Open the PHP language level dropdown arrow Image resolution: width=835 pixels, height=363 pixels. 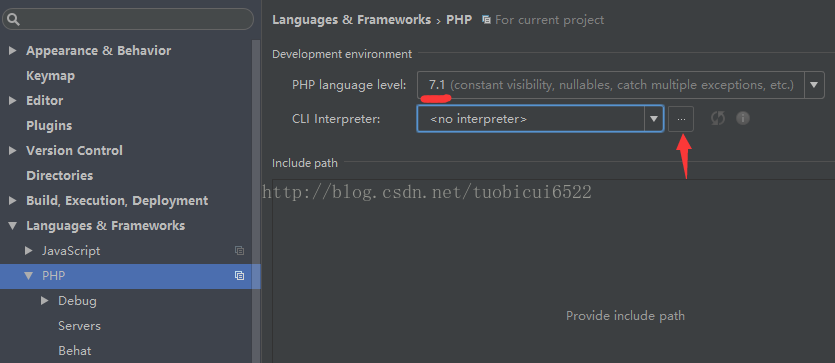tap(814, 85)
